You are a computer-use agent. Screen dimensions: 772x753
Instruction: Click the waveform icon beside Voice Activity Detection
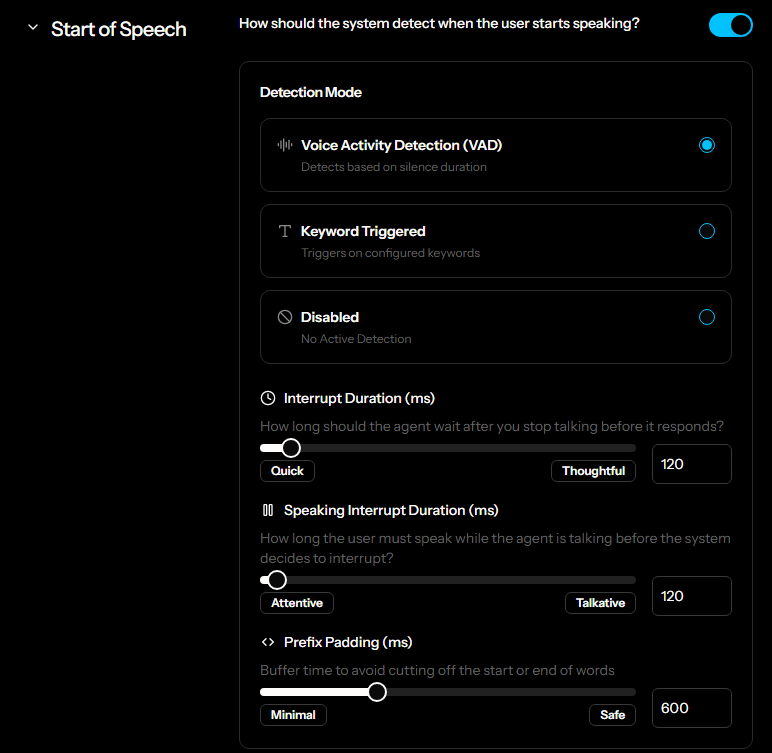click(x=285, y=145)
